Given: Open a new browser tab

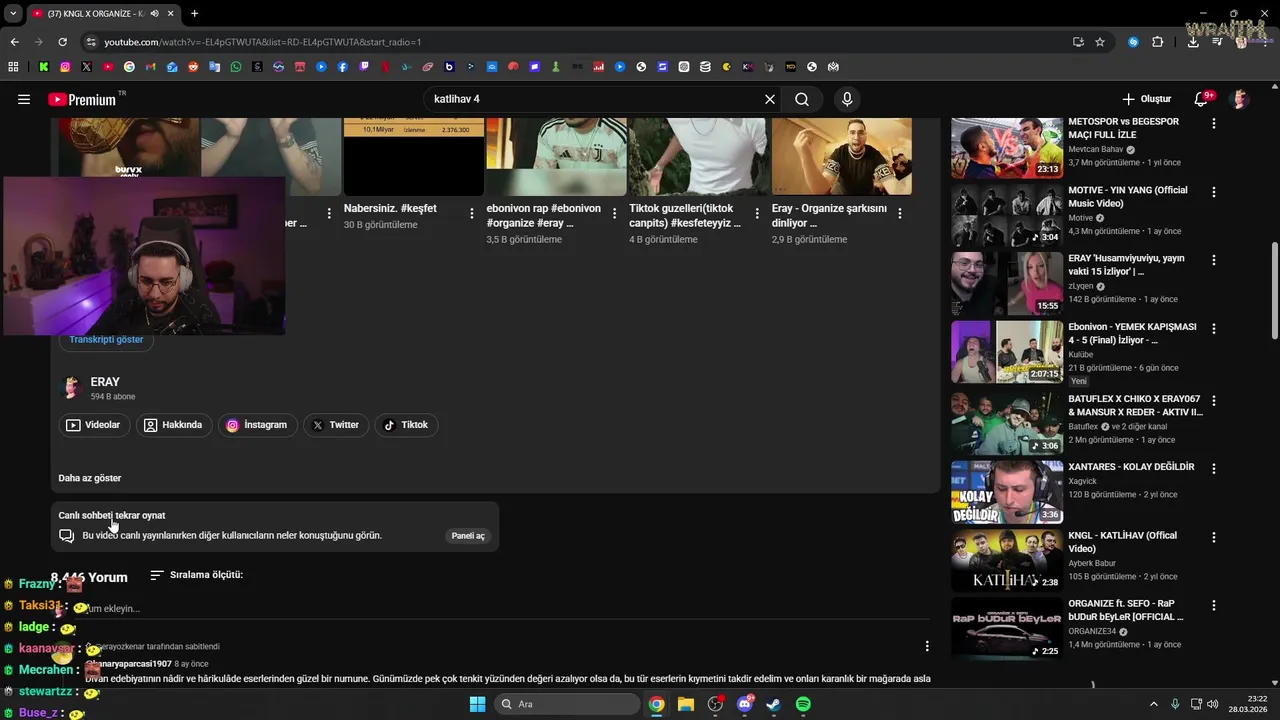Looking at the screenshot, I should (x=194, y=13).
